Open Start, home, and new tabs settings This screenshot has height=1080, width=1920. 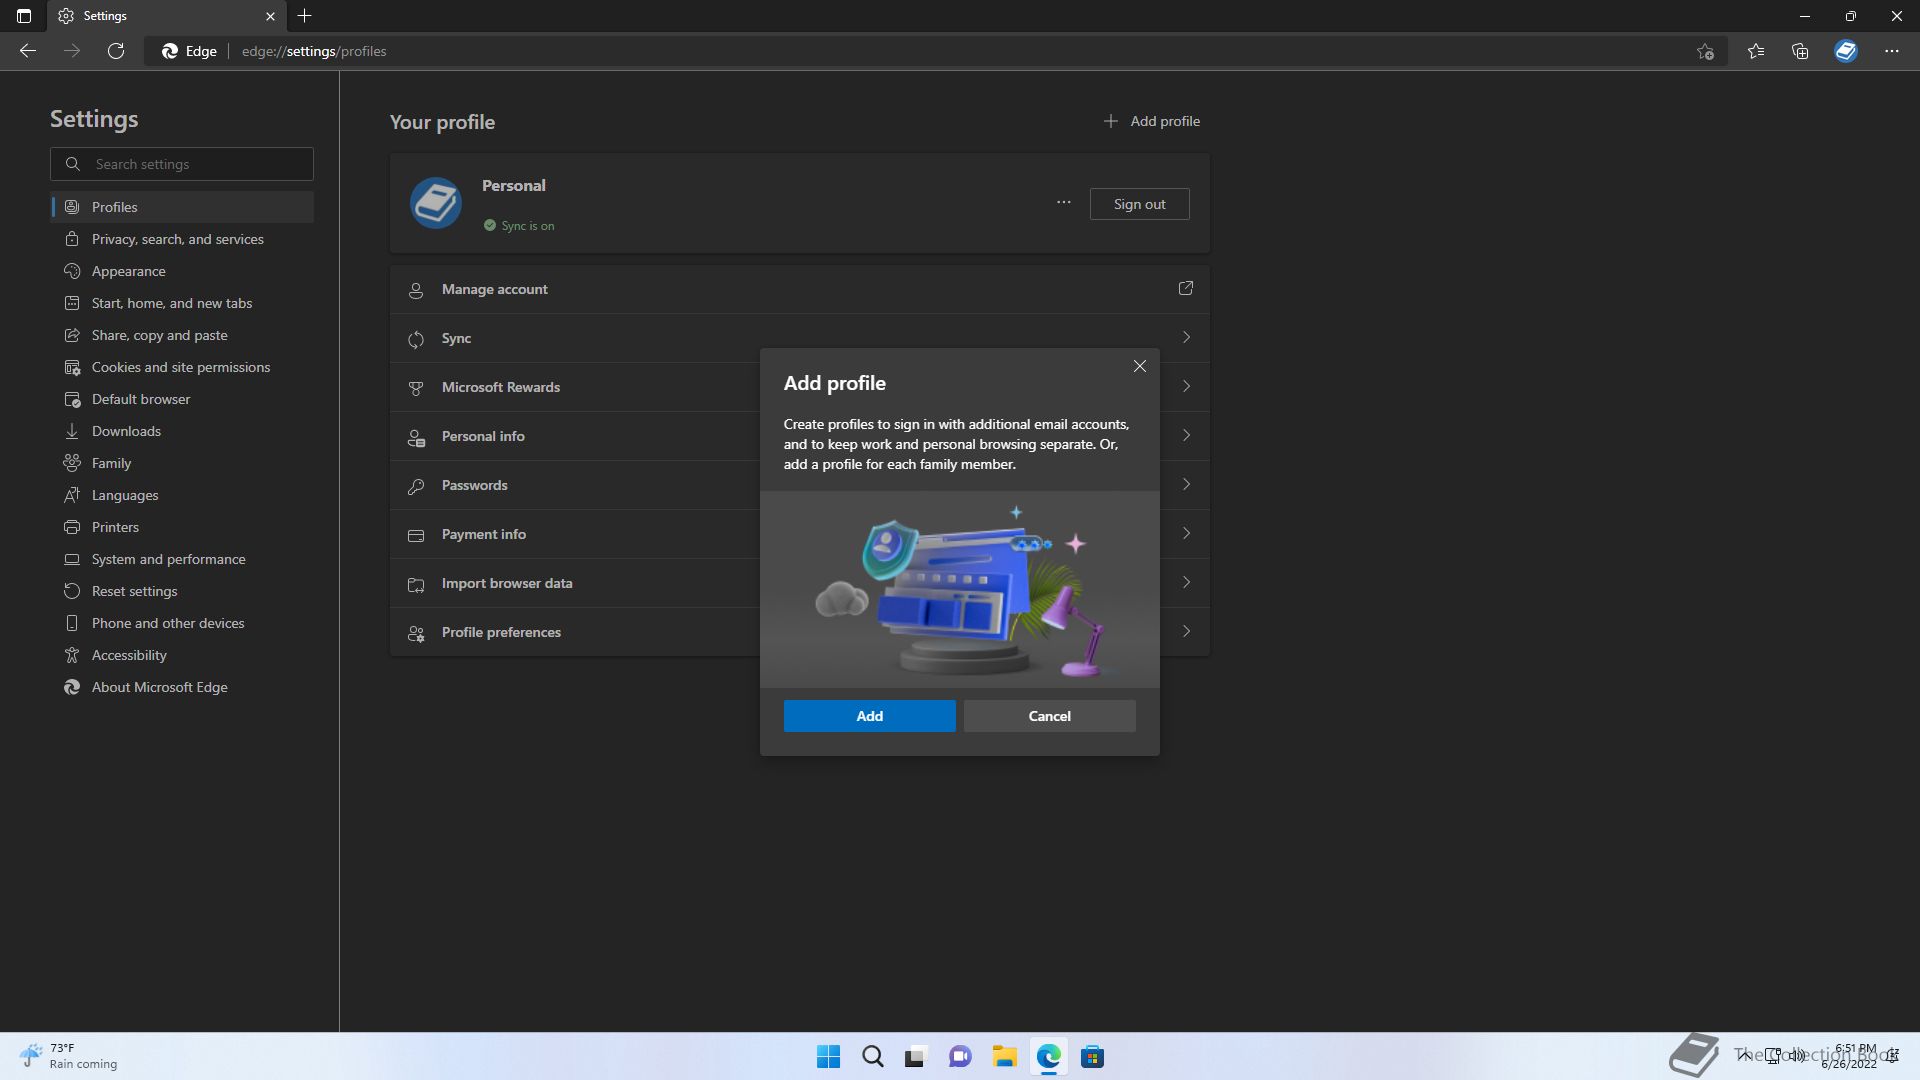point(182,303)
